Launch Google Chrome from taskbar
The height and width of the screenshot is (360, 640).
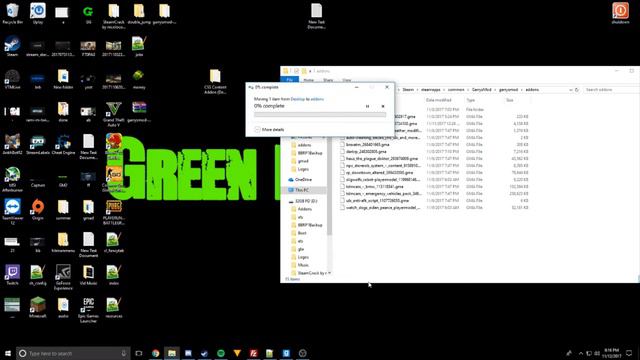(x=156, y=353)
